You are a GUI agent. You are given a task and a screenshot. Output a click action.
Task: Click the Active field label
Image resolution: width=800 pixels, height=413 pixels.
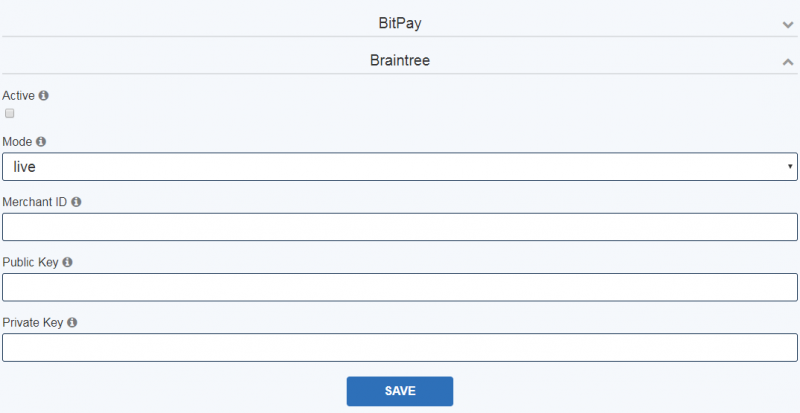18,95
